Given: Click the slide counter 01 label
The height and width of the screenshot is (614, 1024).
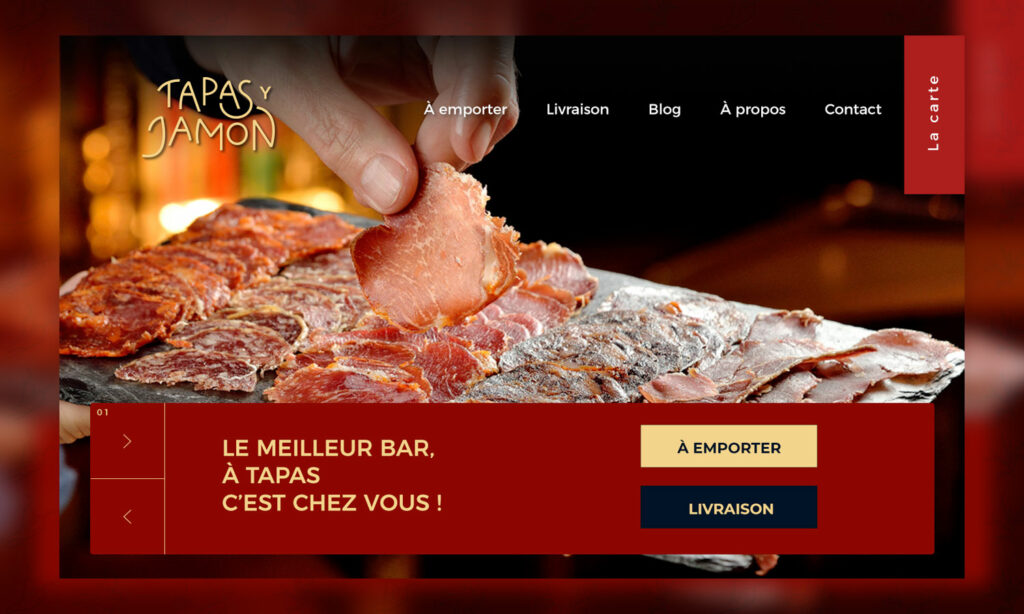Looking at the screenshot, I should pos(103,412).
